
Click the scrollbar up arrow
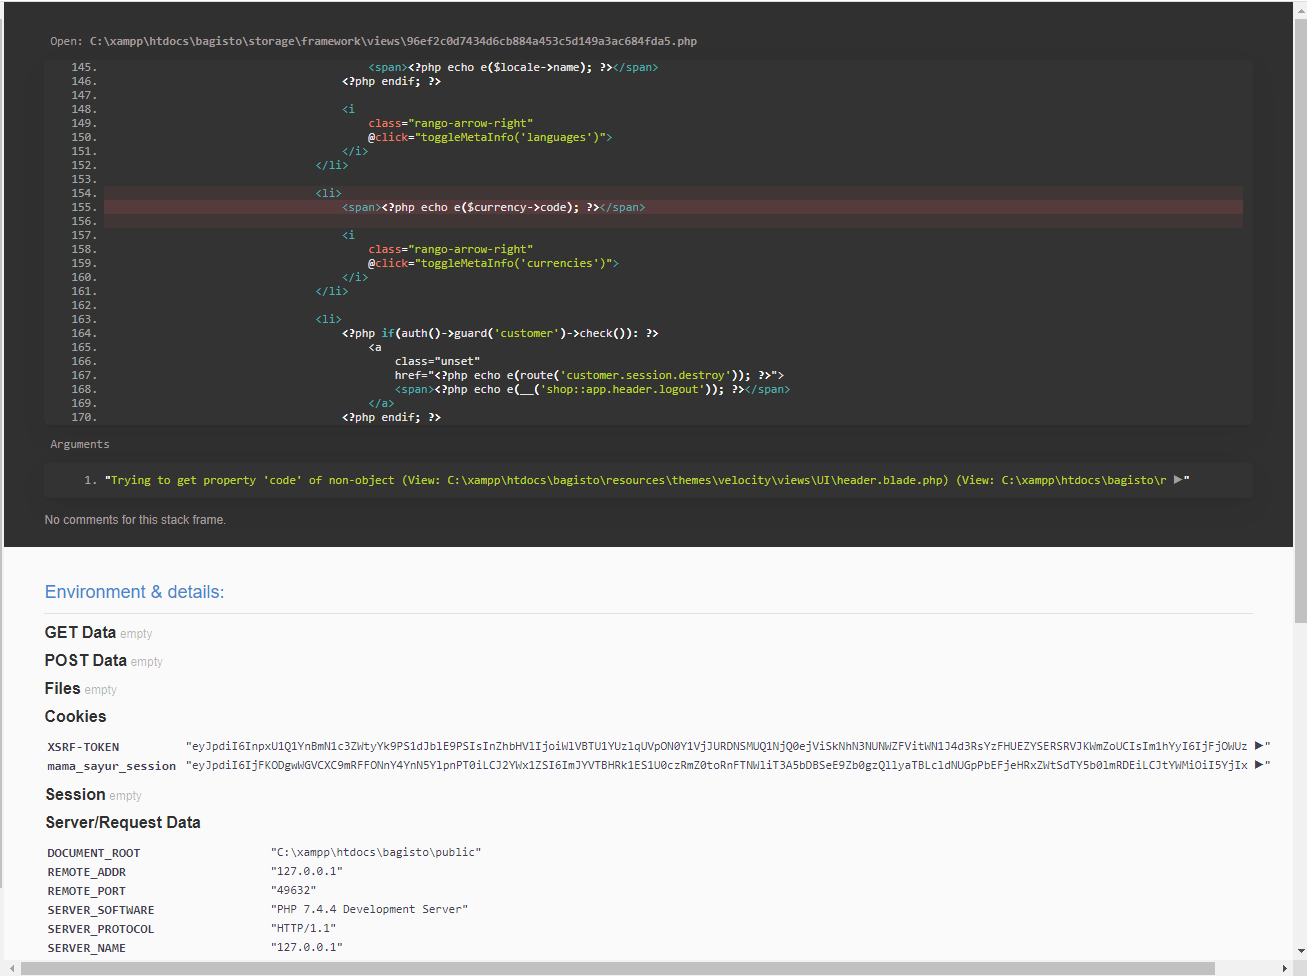[1300, 10]
